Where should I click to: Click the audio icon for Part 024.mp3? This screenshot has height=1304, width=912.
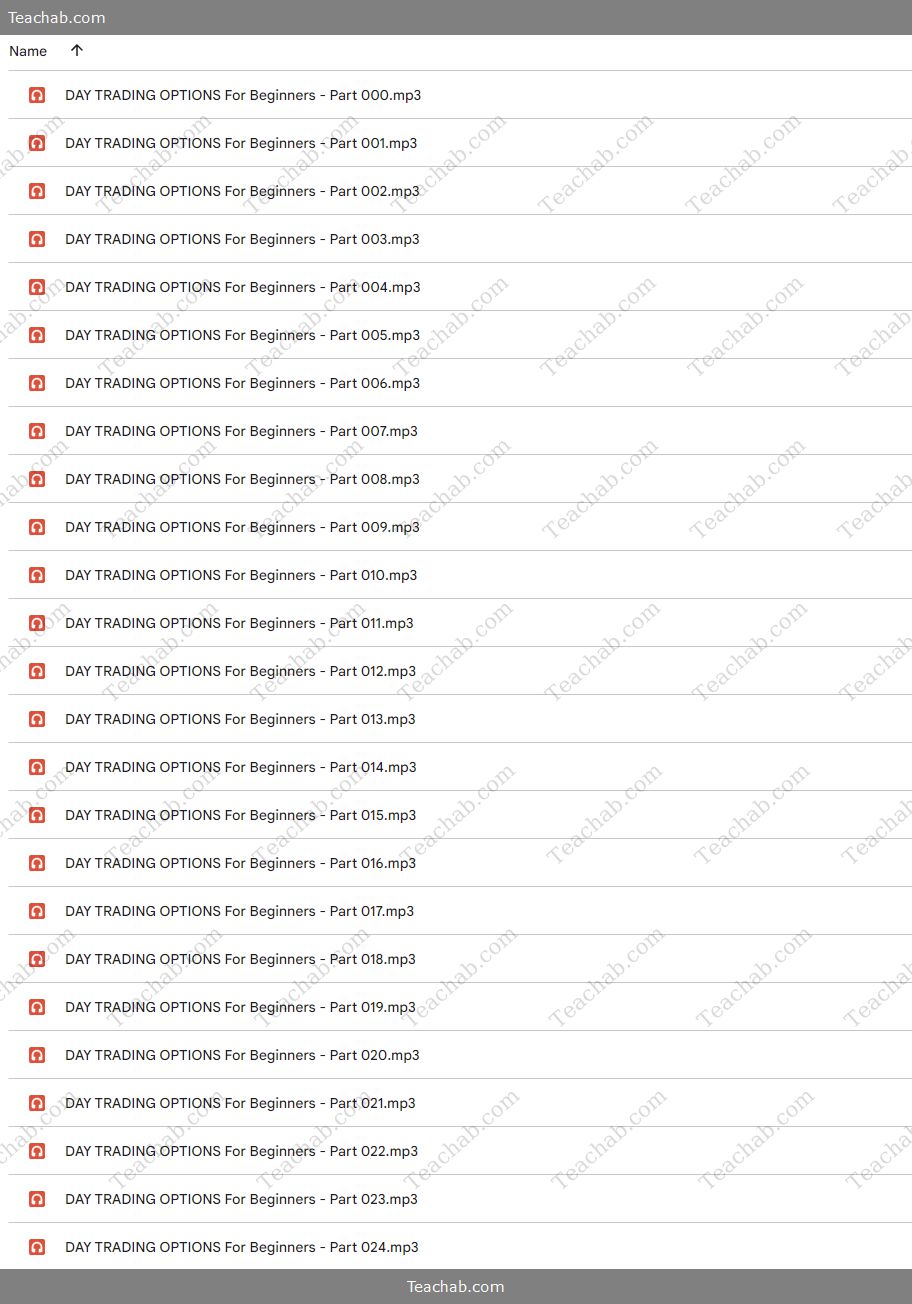pos(37,1247)
